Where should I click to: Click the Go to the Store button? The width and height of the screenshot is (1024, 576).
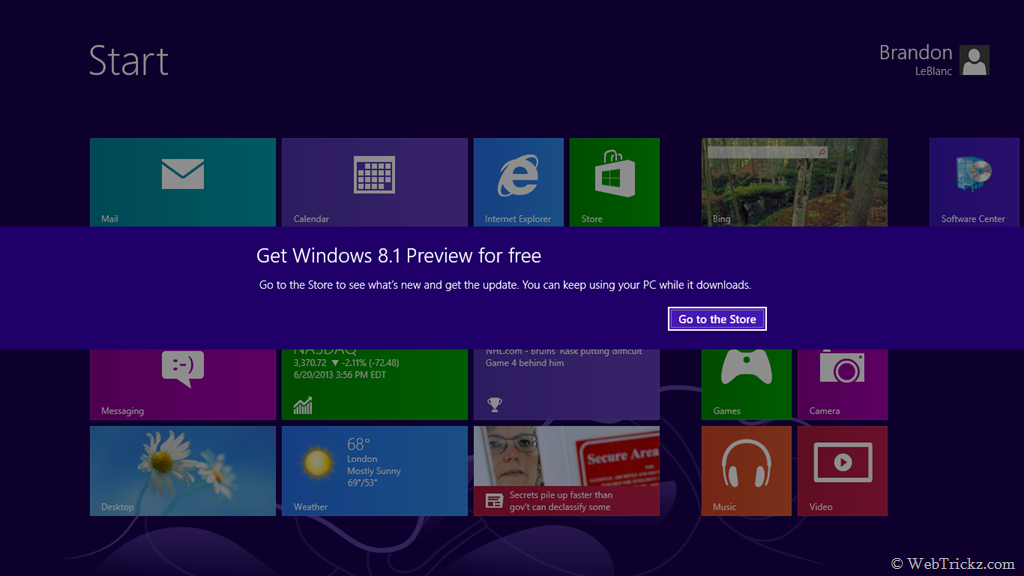(x=717, y=319)
